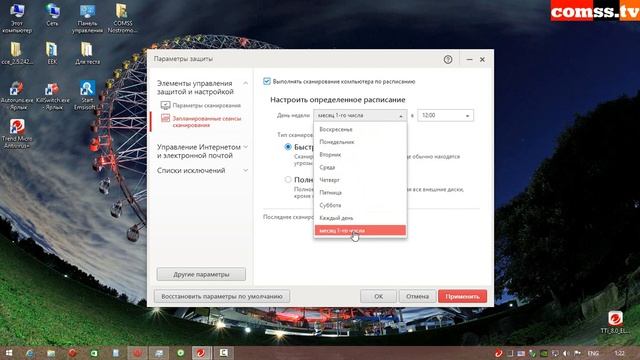Expand 'Списки исключений' section
The height and width of the screenshot is (360, 640).
[x=245, y=170]
